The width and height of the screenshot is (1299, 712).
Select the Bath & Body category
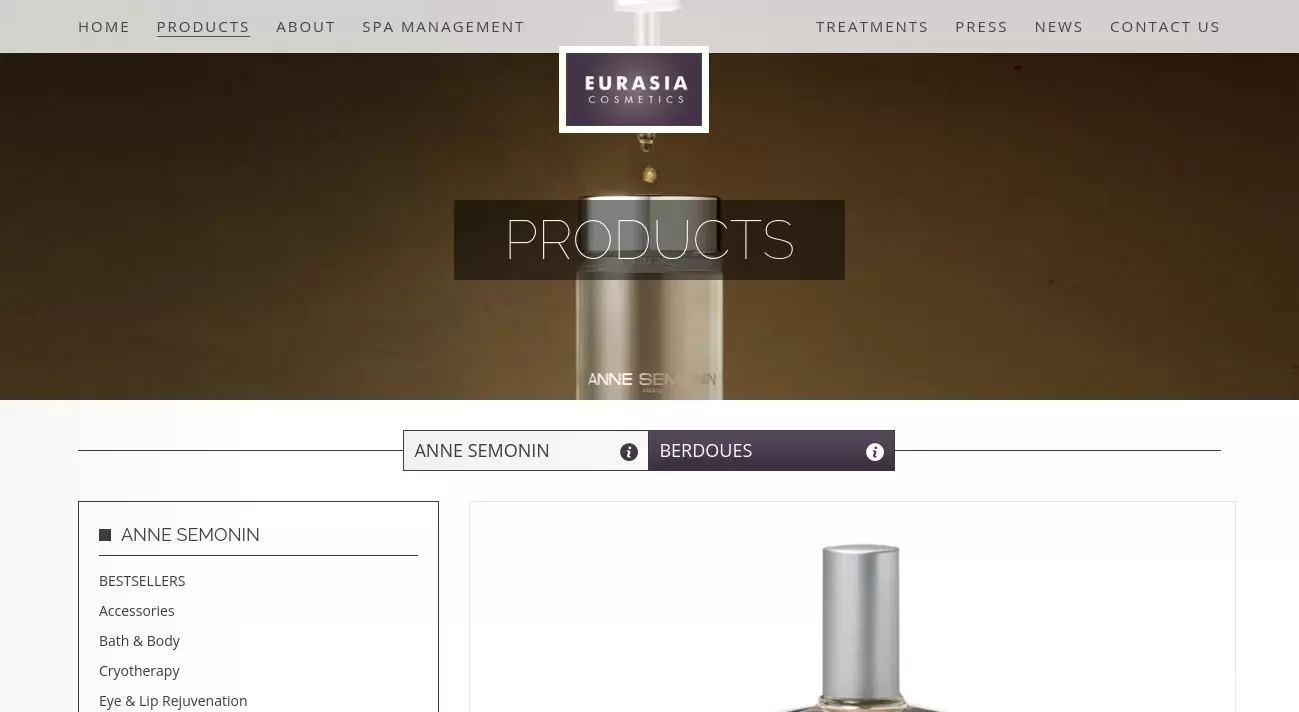(x=139, y=641)
